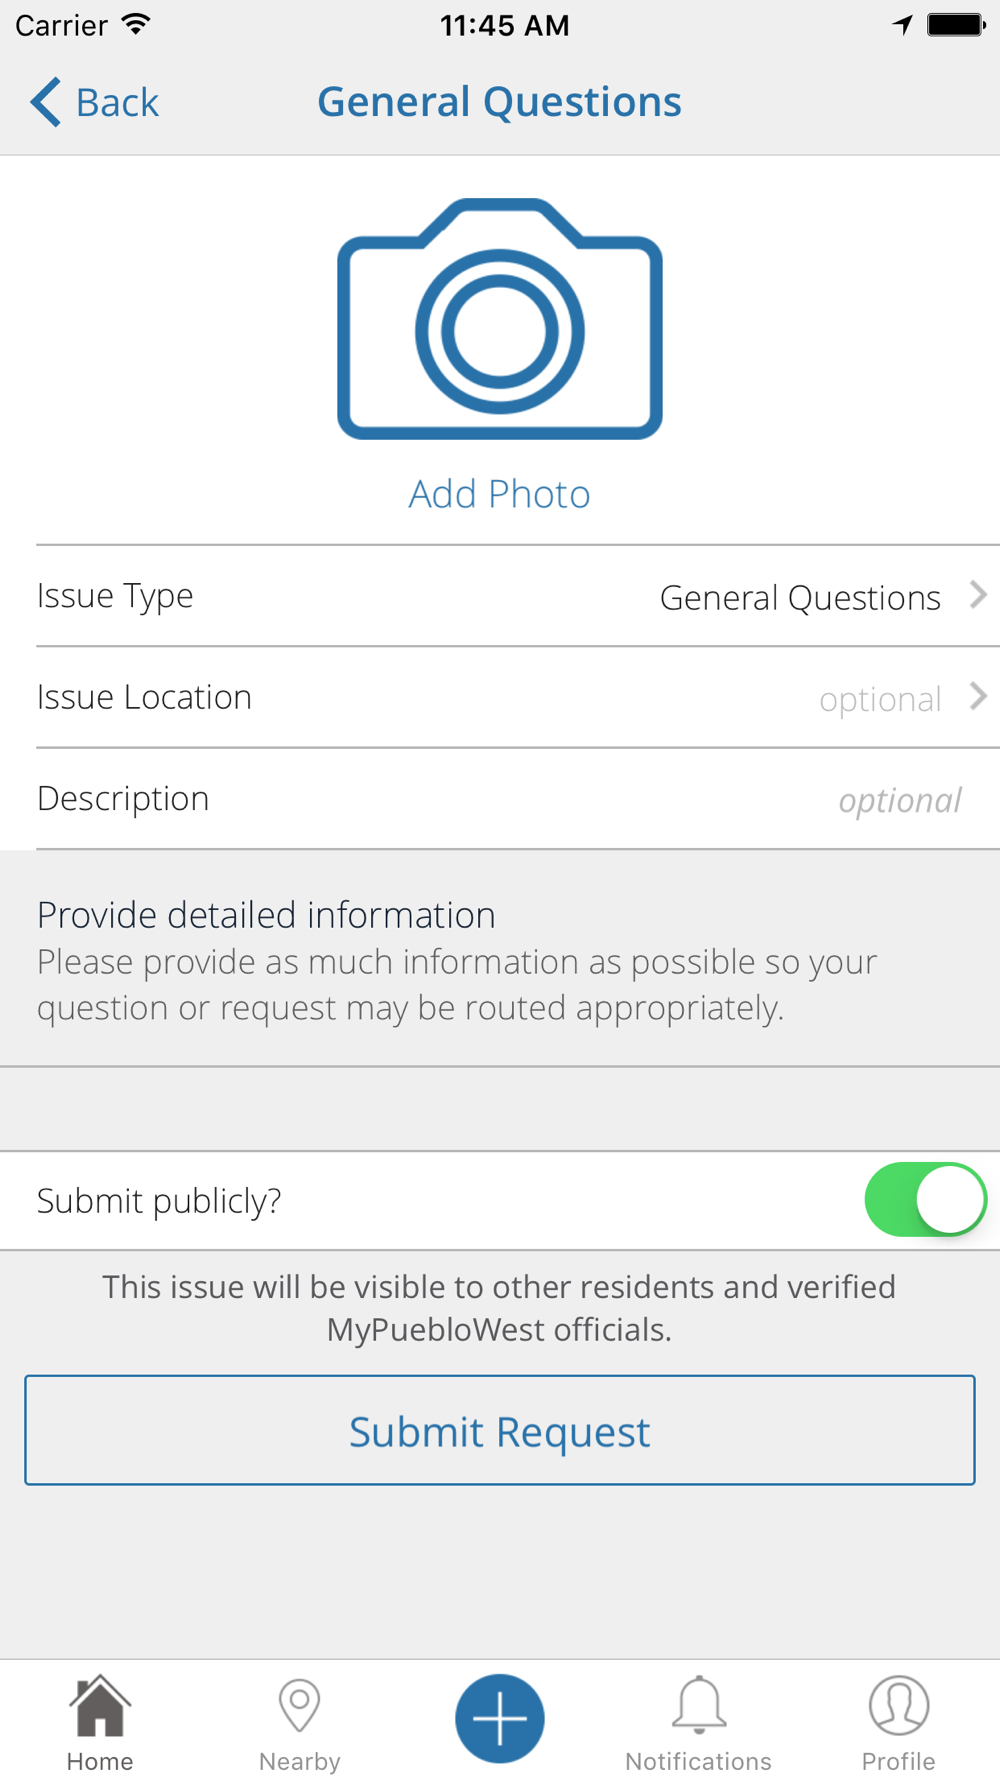This screenshot has height=1778, width=1000.
Task: Click the Submit Request button
Action: [x=500, y=1430]
